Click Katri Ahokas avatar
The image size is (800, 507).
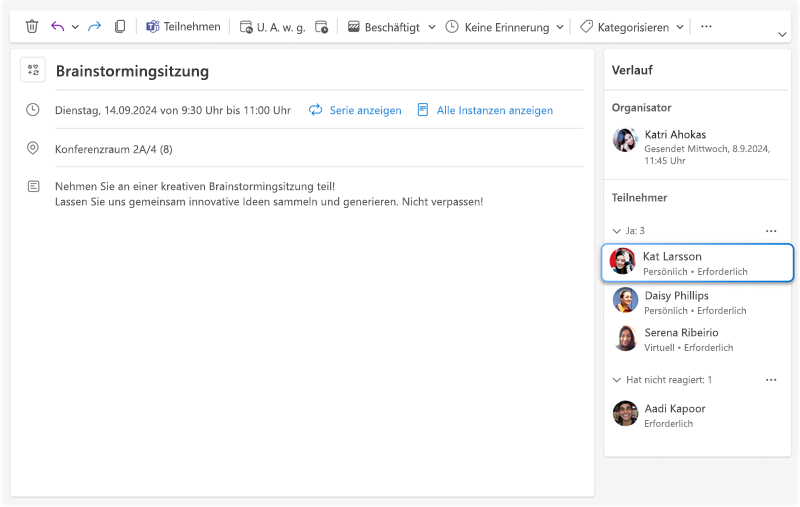point(625,140)
